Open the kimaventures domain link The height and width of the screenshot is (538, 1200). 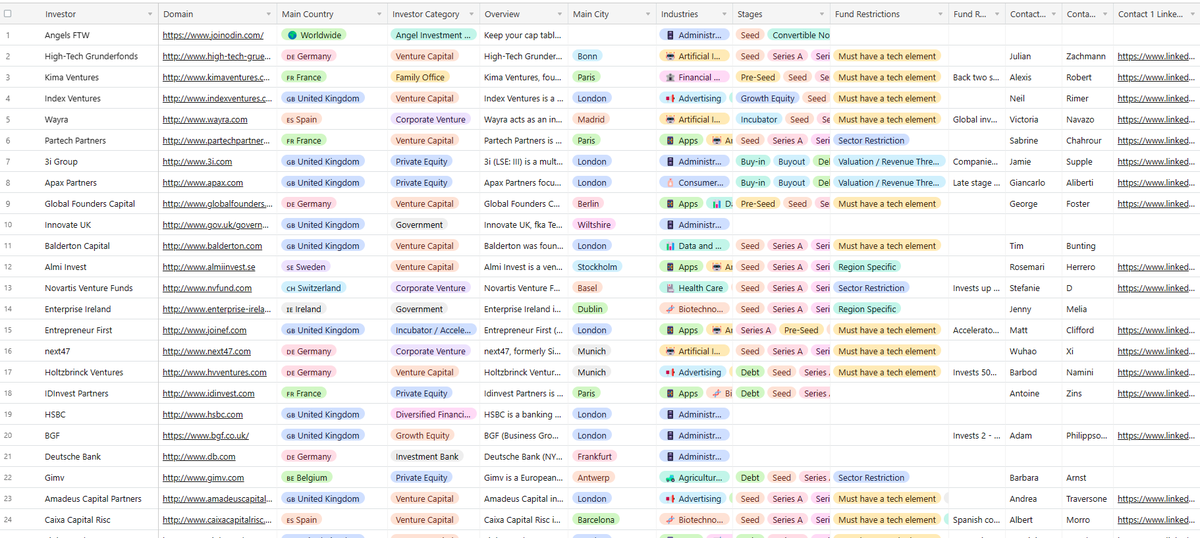(x=216, y=77)
